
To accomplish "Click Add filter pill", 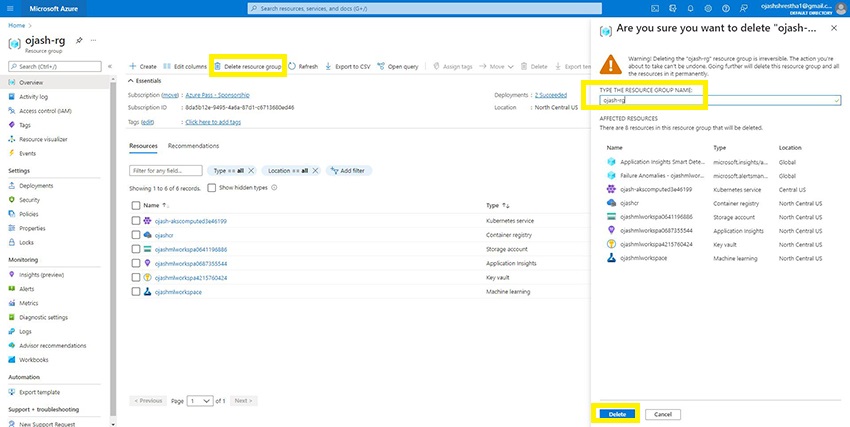I will tap(349, 171).
